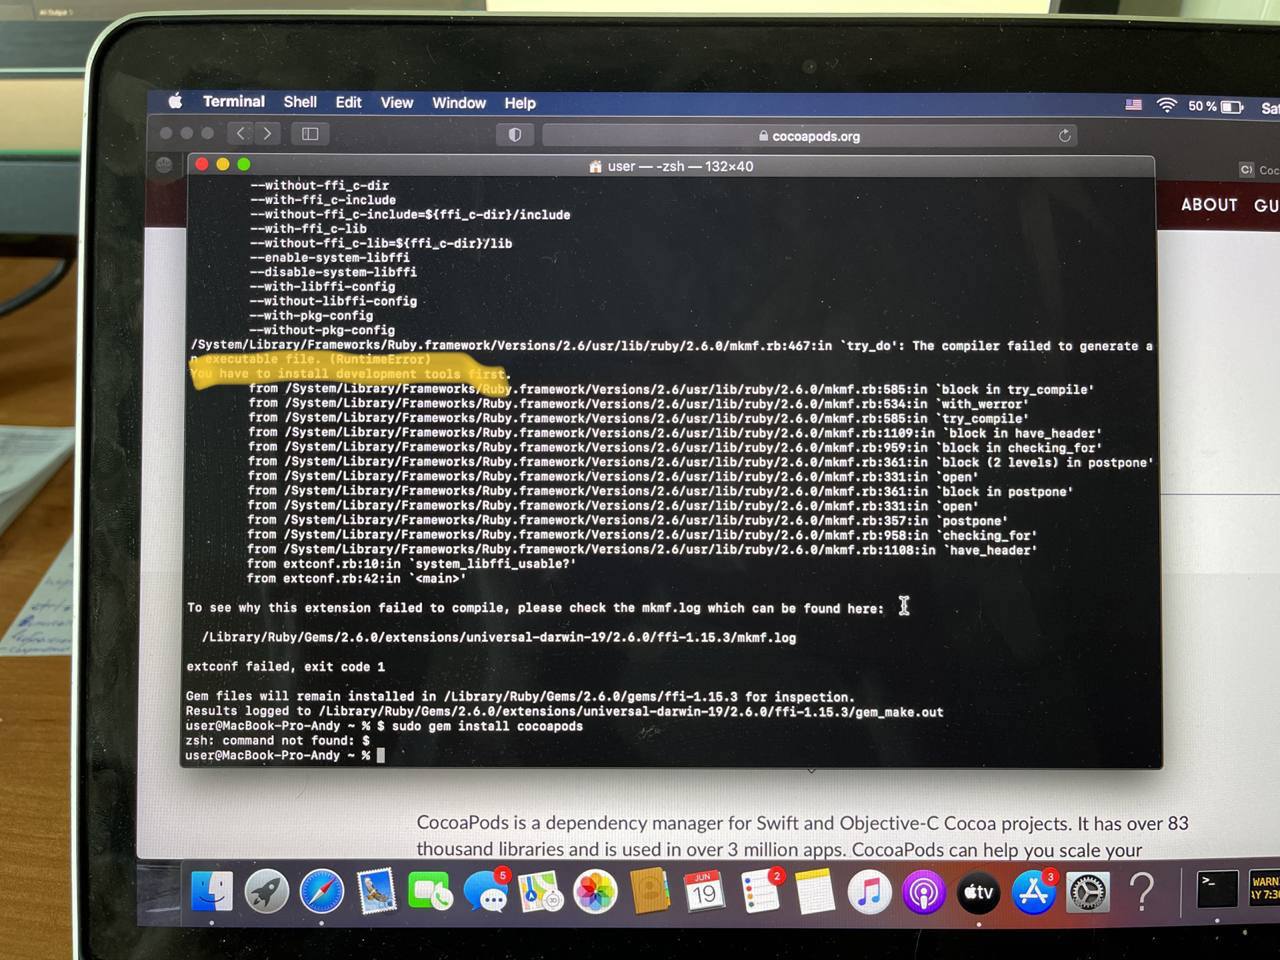Click the user zsh Terminal title bar
The height and width of the screenshot is (960, 1280).
[x=670, y=166]
